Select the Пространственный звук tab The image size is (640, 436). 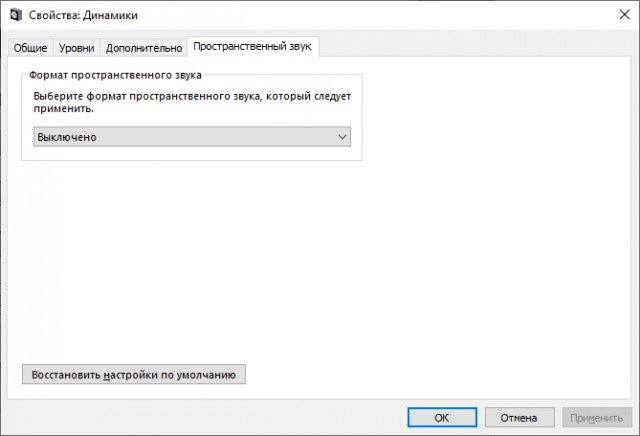click(x=253, y=47)
